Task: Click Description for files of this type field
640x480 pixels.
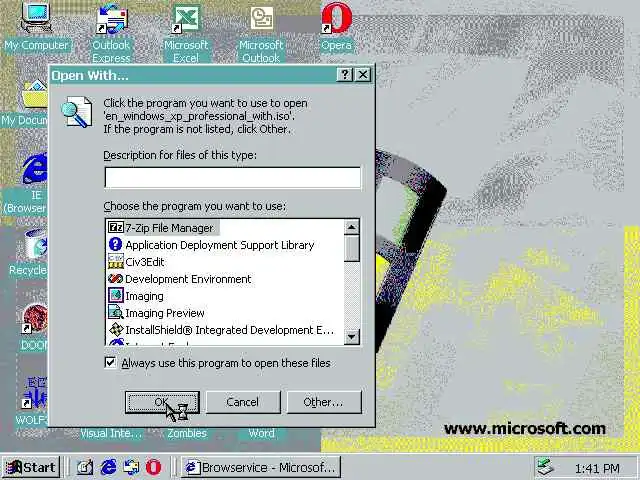Action: (233, 178)
